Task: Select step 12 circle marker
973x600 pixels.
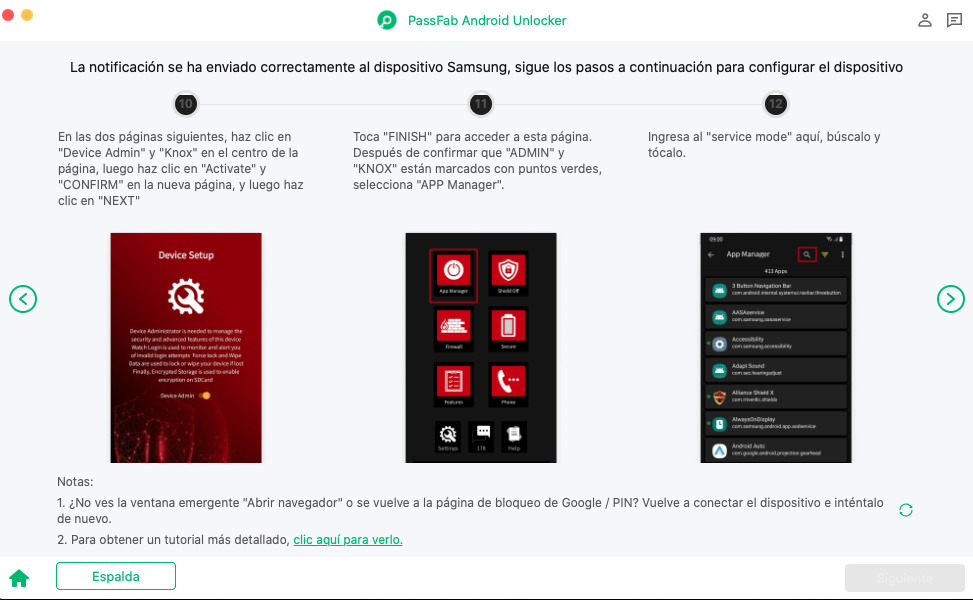Action: (x=775, y=104)
